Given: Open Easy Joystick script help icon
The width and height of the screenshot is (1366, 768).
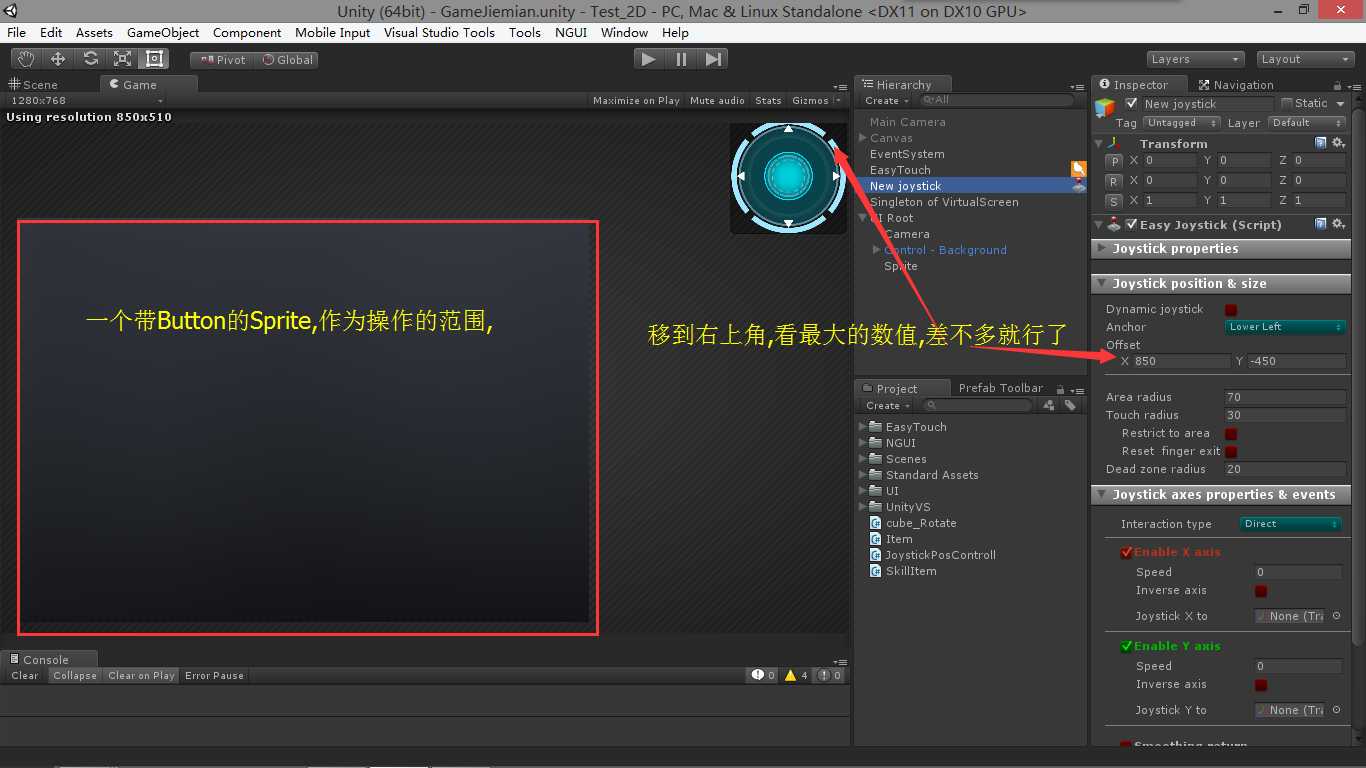Looking at the screenshot, I should (x=1320, y=224).
